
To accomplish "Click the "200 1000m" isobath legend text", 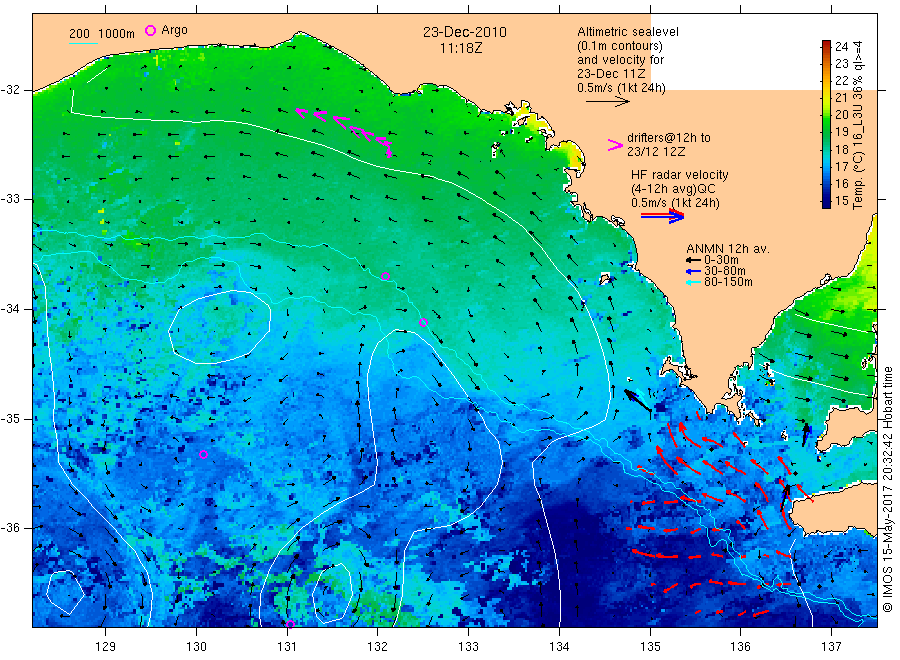I will point(102,34).
